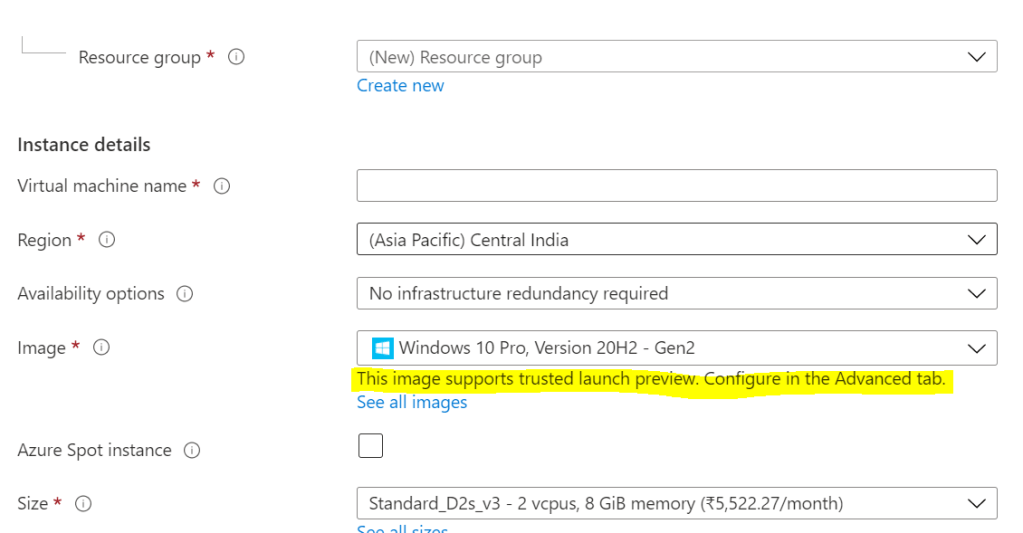This screenshot has height=533, width=1023.
Task: Open the Size dropdown showing Standard_D2s_v3
Action: pyautogui.click(x=676, y=504)
